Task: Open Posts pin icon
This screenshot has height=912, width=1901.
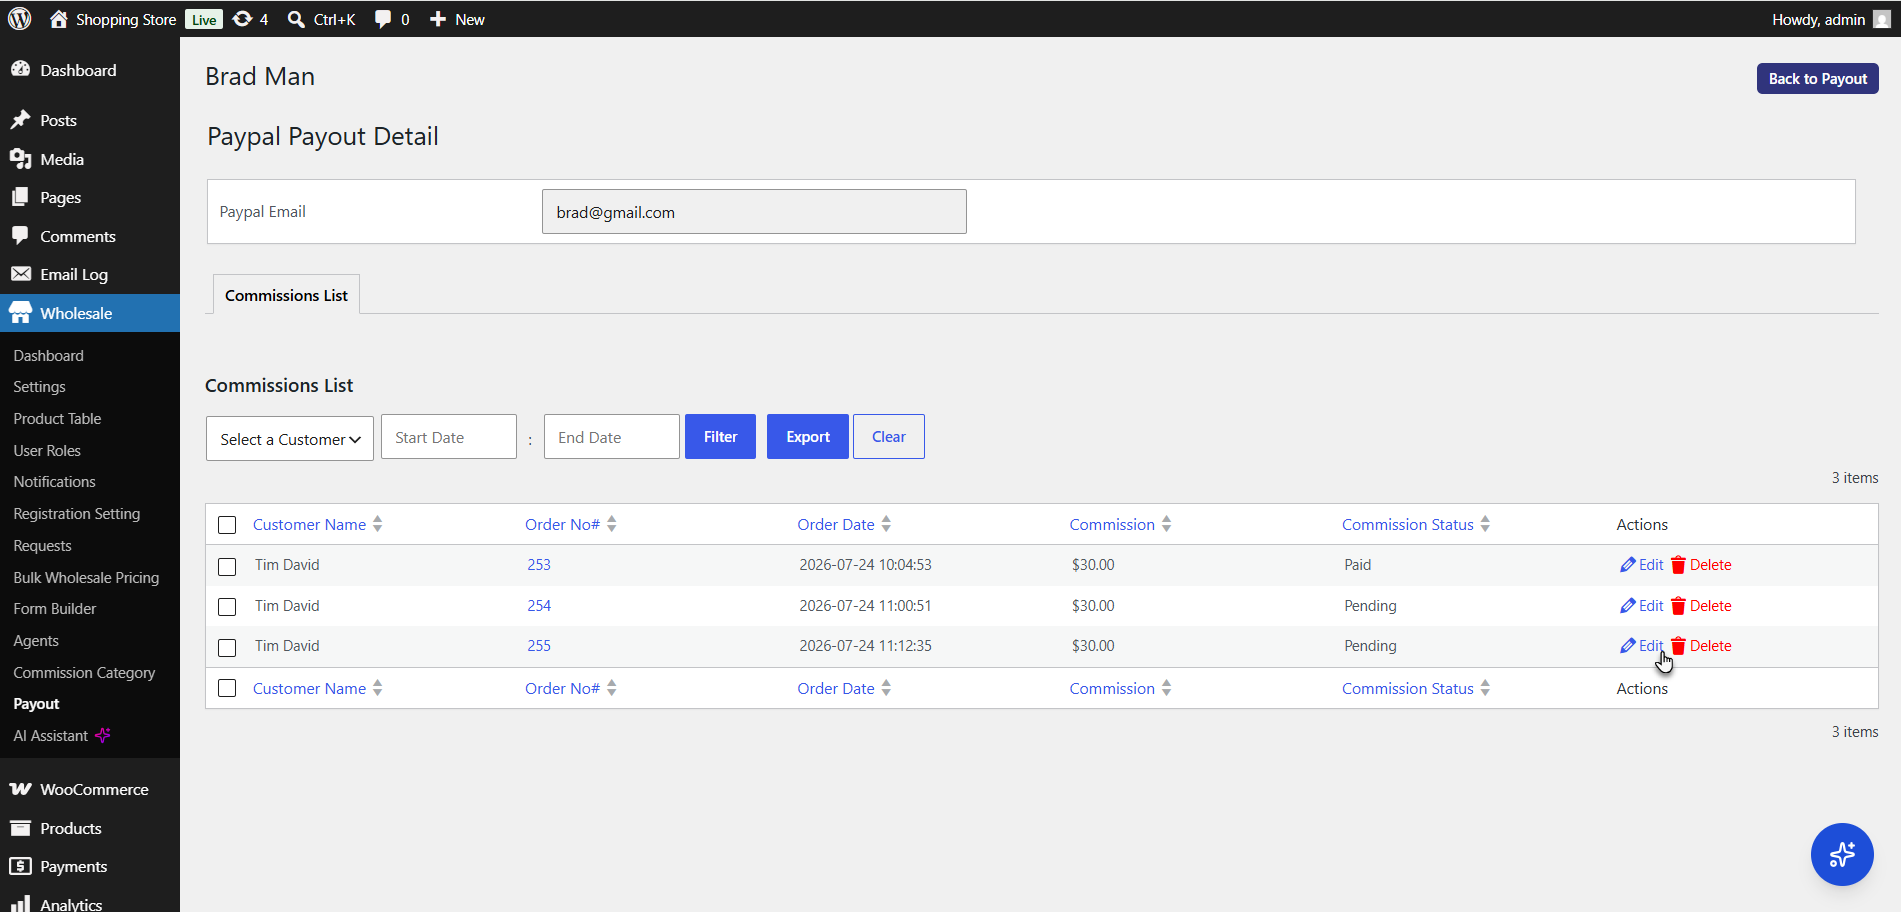Action: click(21, 120)
